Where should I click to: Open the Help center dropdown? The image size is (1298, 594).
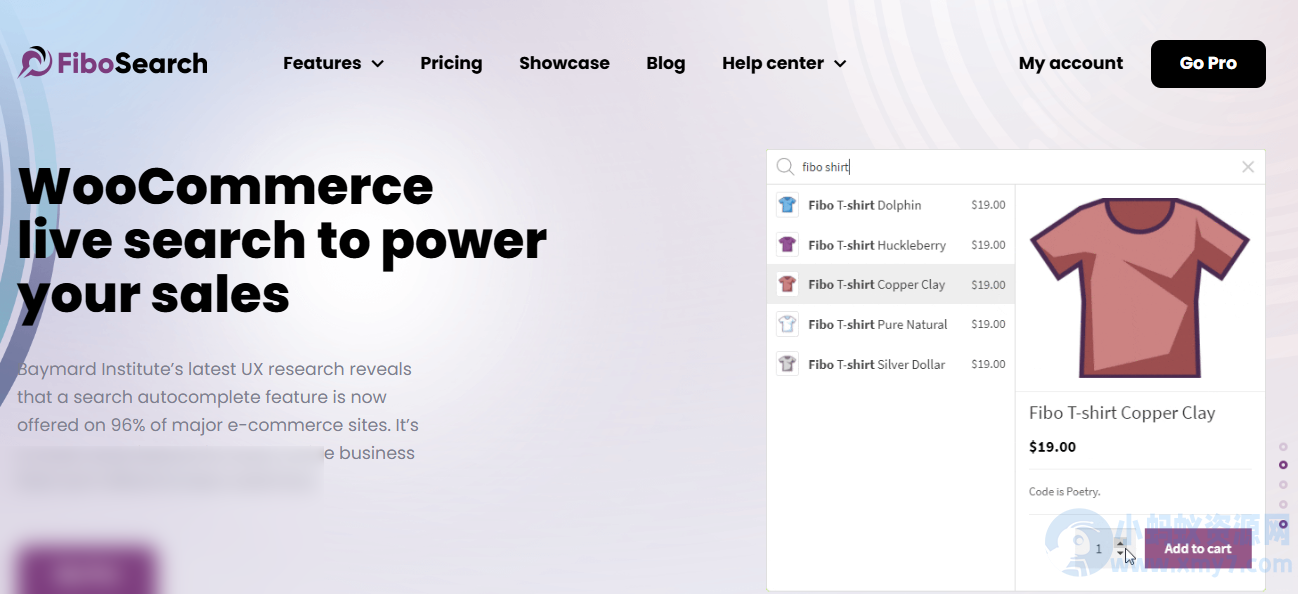point(784,63)
